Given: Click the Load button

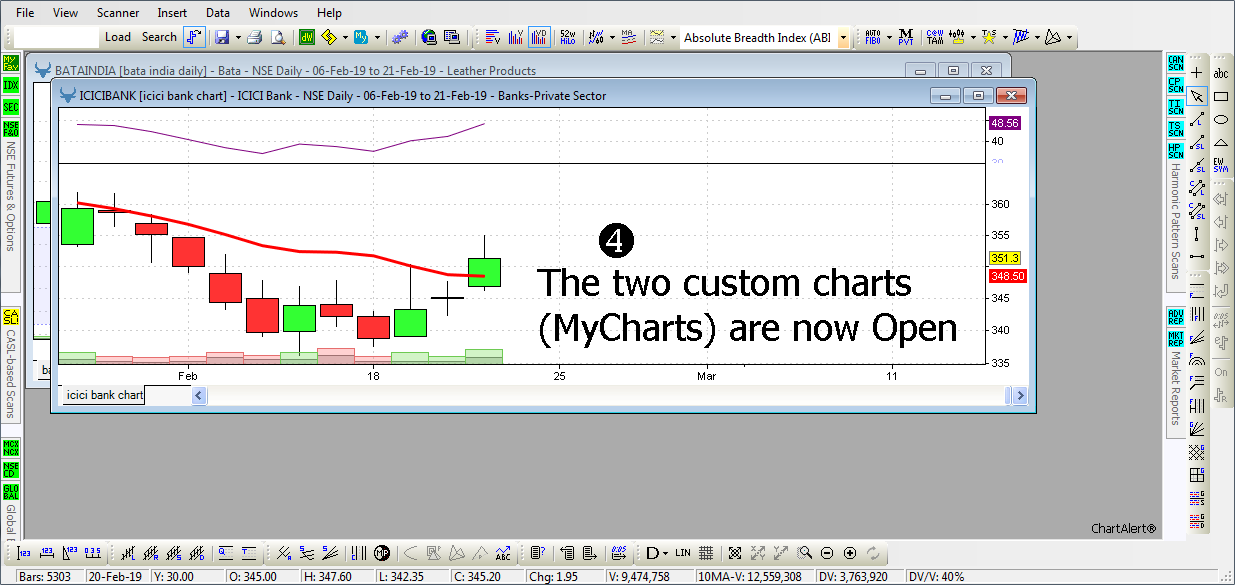Looking at the screenshot, I should (118, 37).
